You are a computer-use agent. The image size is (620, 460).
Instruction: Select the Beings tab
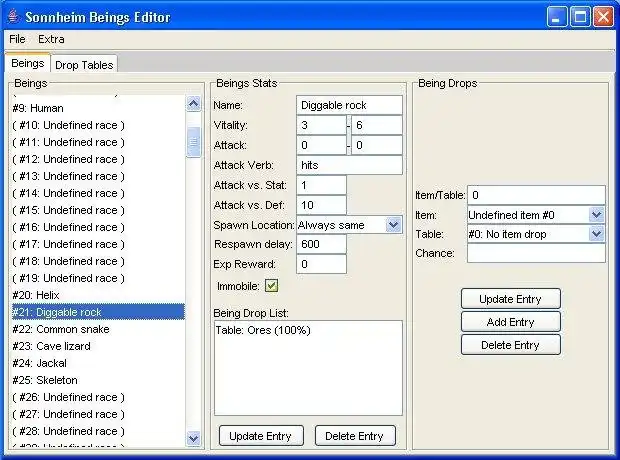pos(28,63)
